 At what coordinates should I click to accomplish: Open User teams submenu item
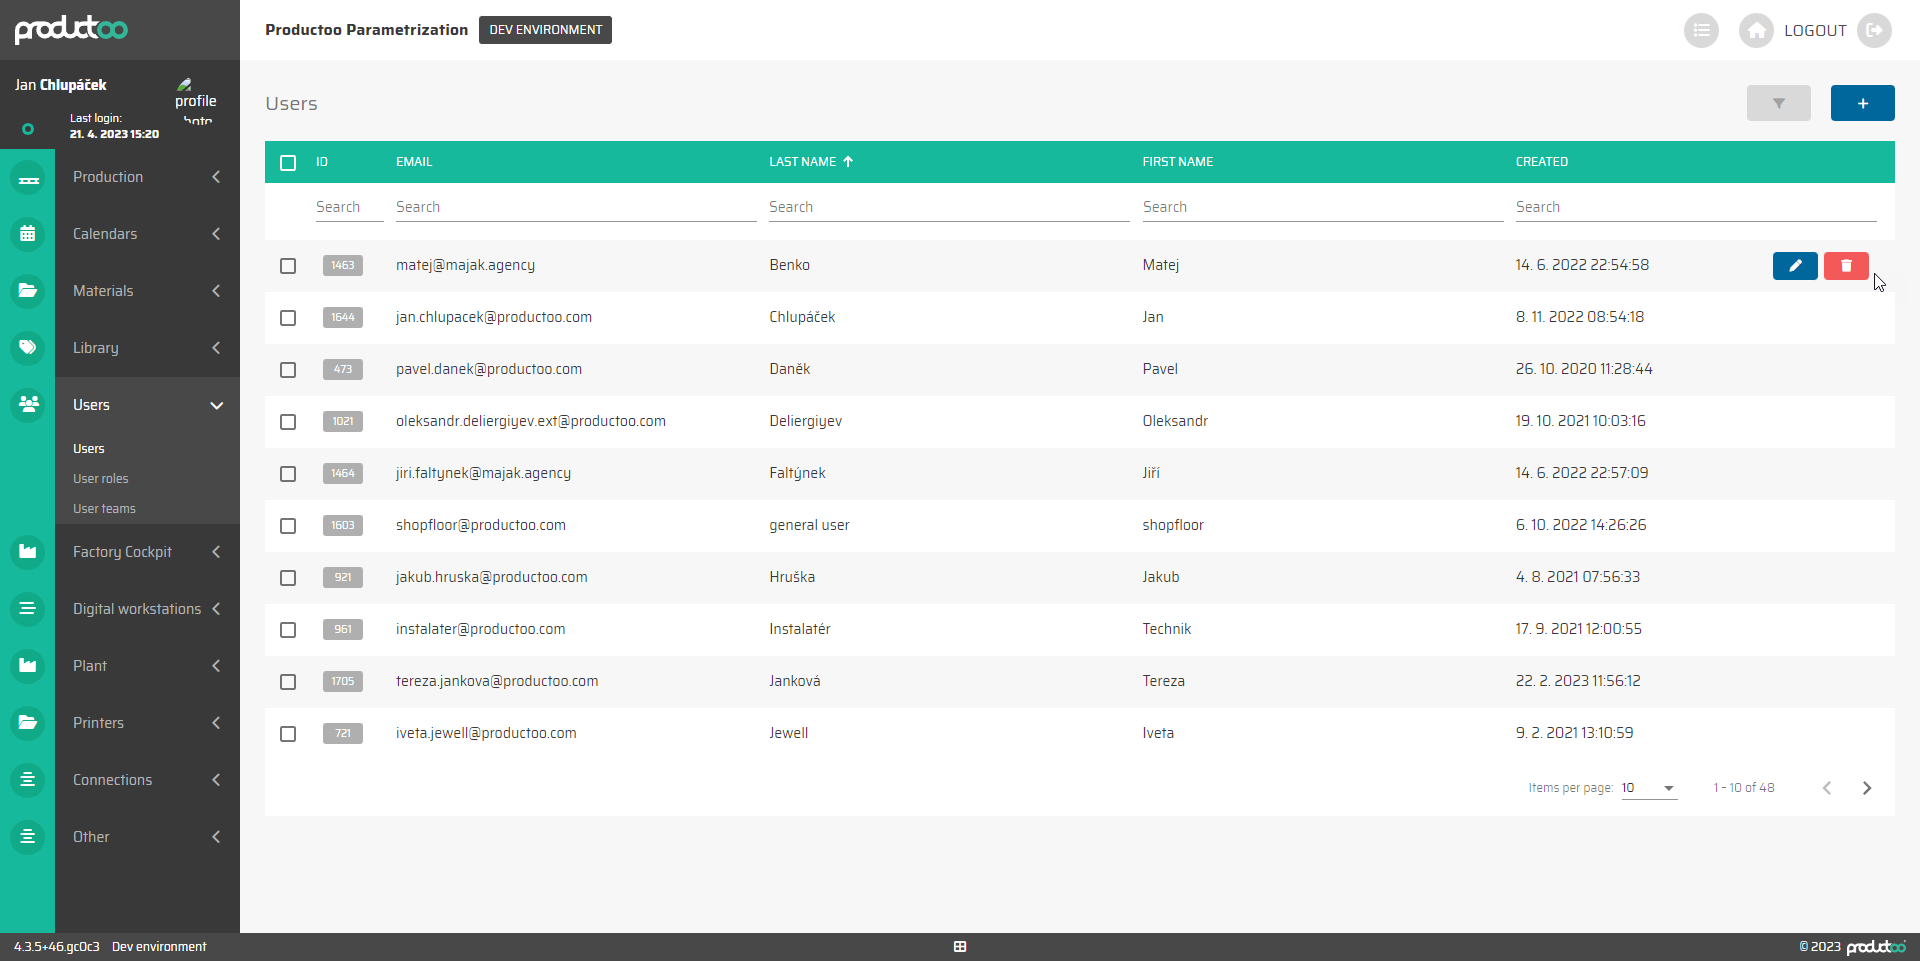[104, 509]
